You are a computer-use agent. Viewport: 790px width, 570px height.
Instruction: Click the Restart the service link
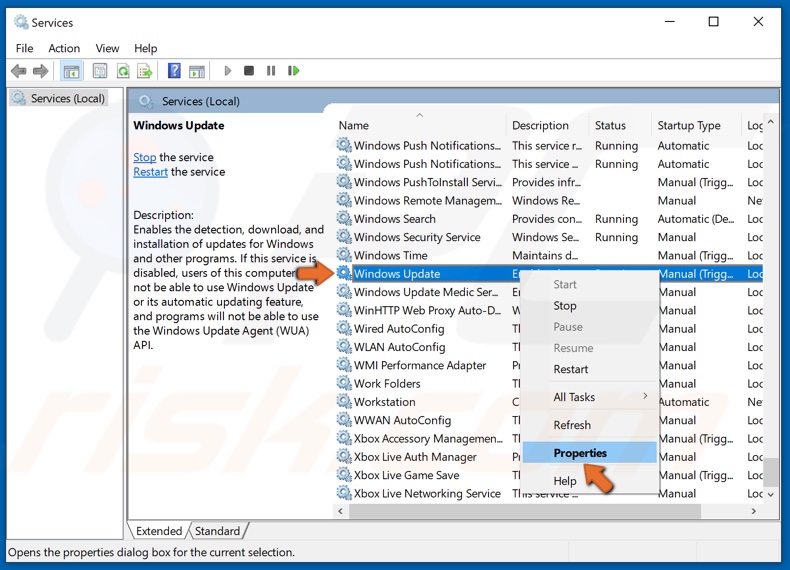click(150, 172)
